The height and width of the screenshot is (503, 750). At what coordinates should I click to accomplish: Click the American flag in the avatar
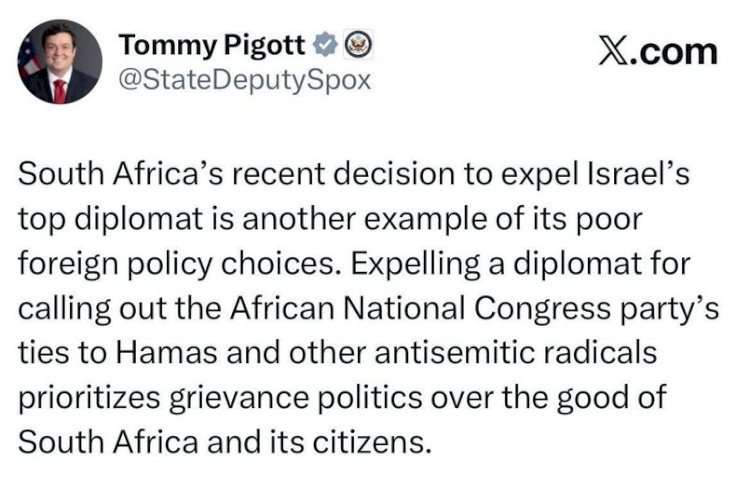click(30, 62)
